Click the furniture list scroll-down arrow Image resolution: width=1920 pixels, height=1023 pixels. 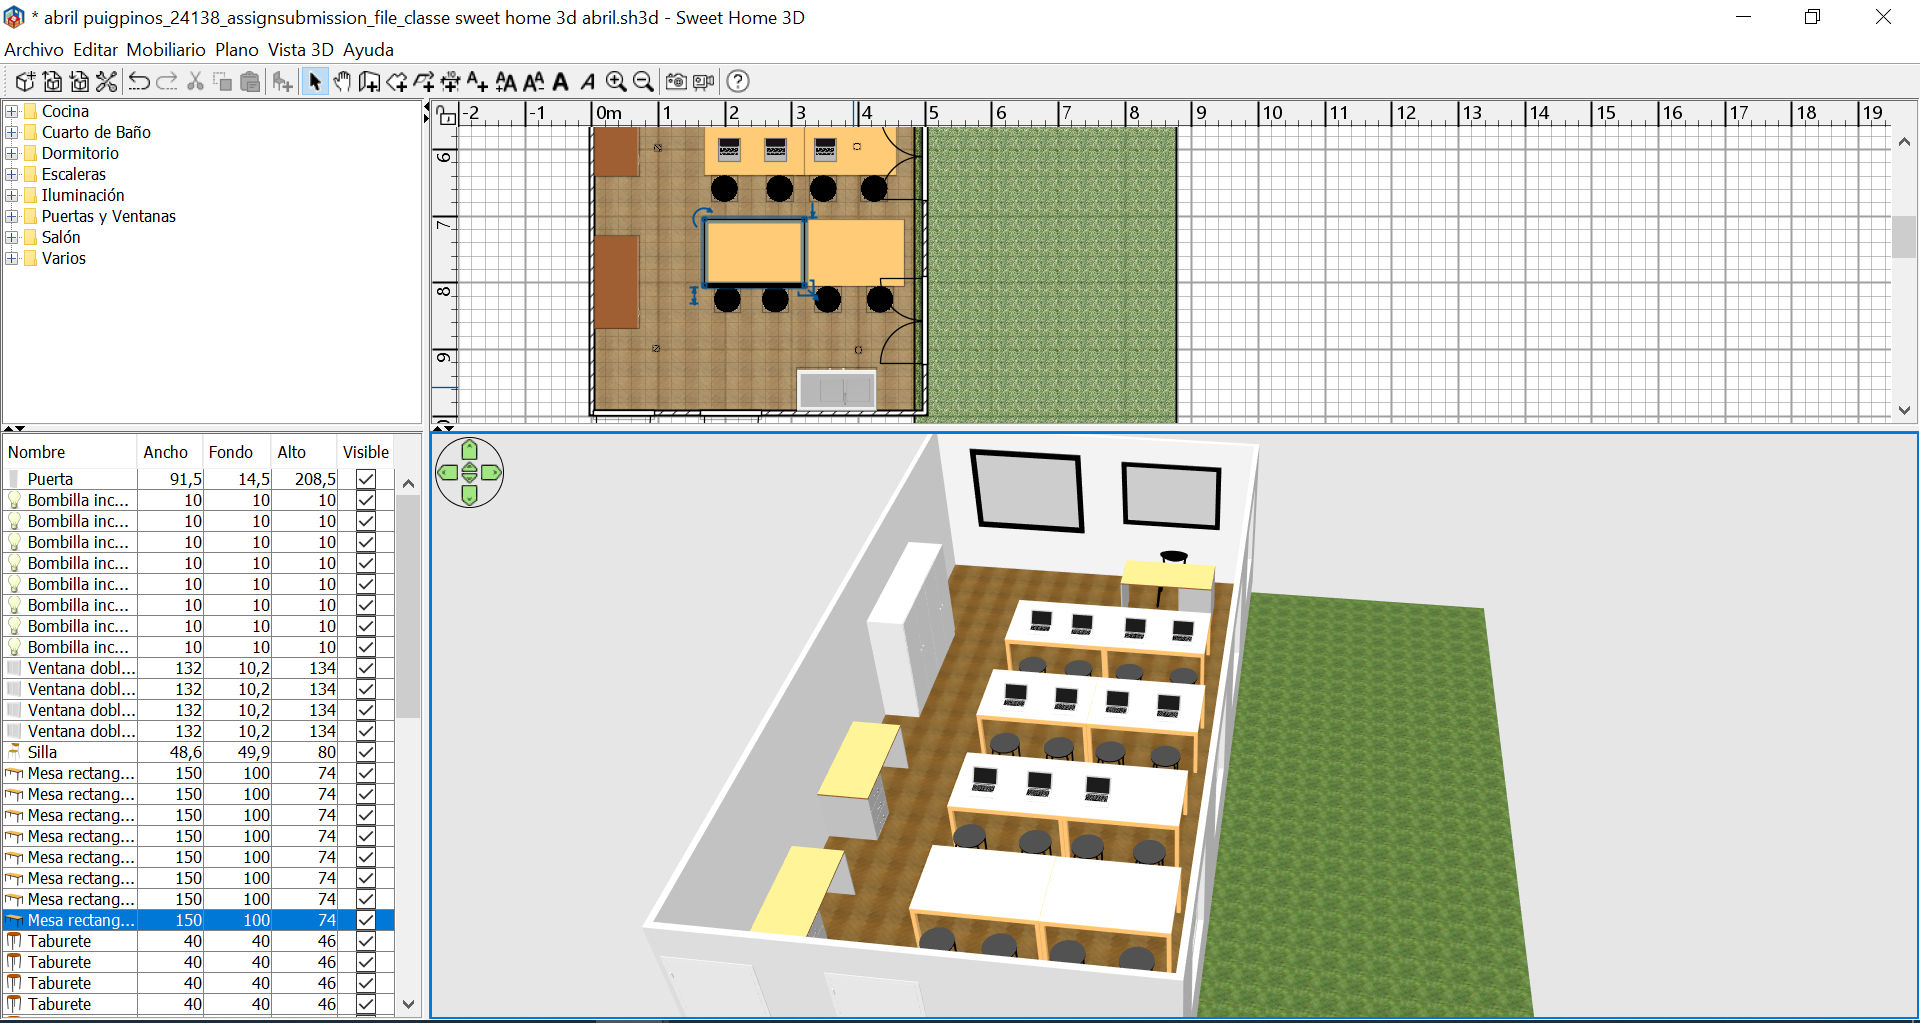tap(408, 1004)
